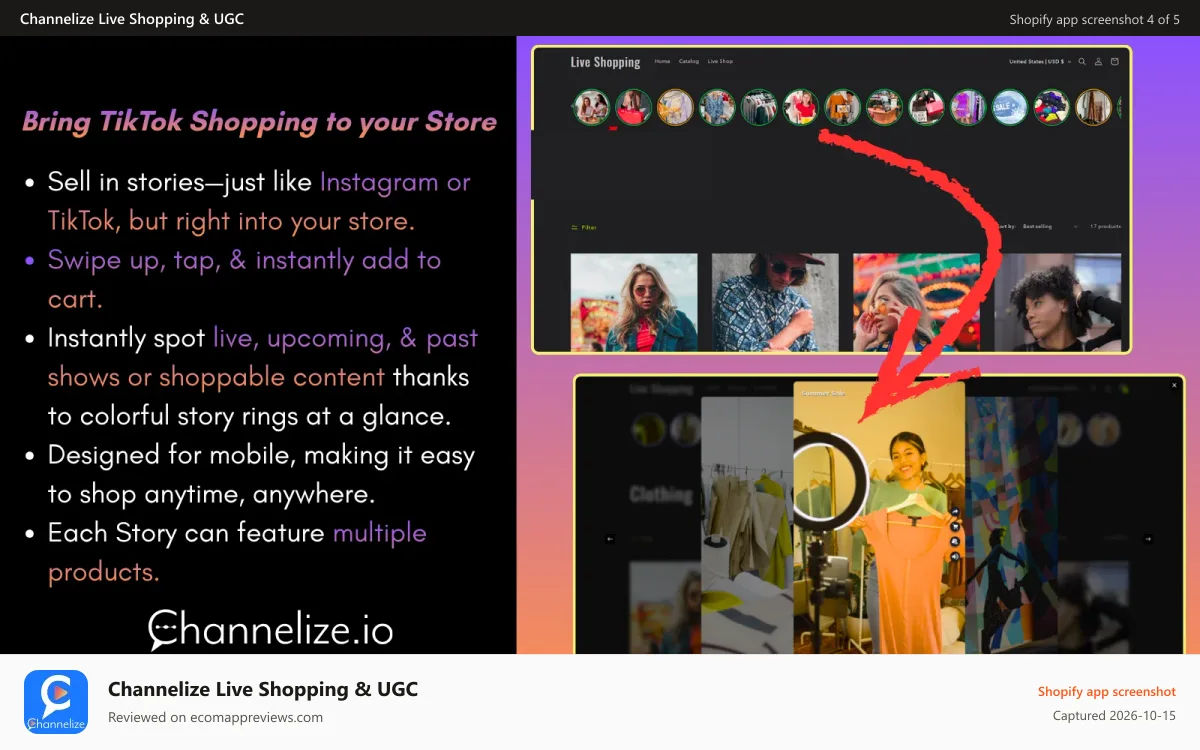Image resolution: width=1200 pixels, height=750 pixels.
Task: Open the SALE story circle
Action: point(1010,107)
